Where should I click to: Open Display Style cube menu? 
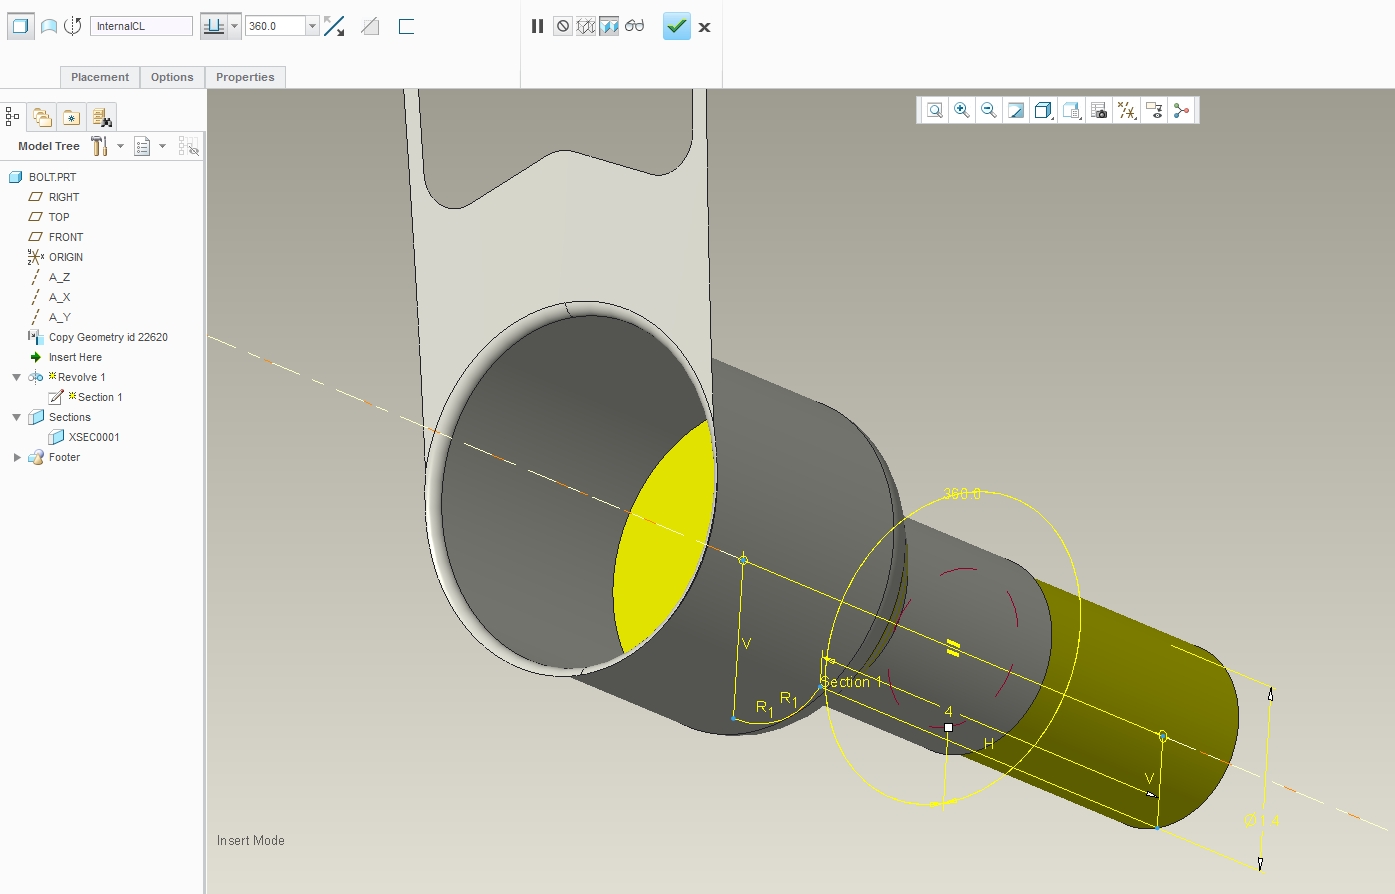click(x=1043, y=110)
